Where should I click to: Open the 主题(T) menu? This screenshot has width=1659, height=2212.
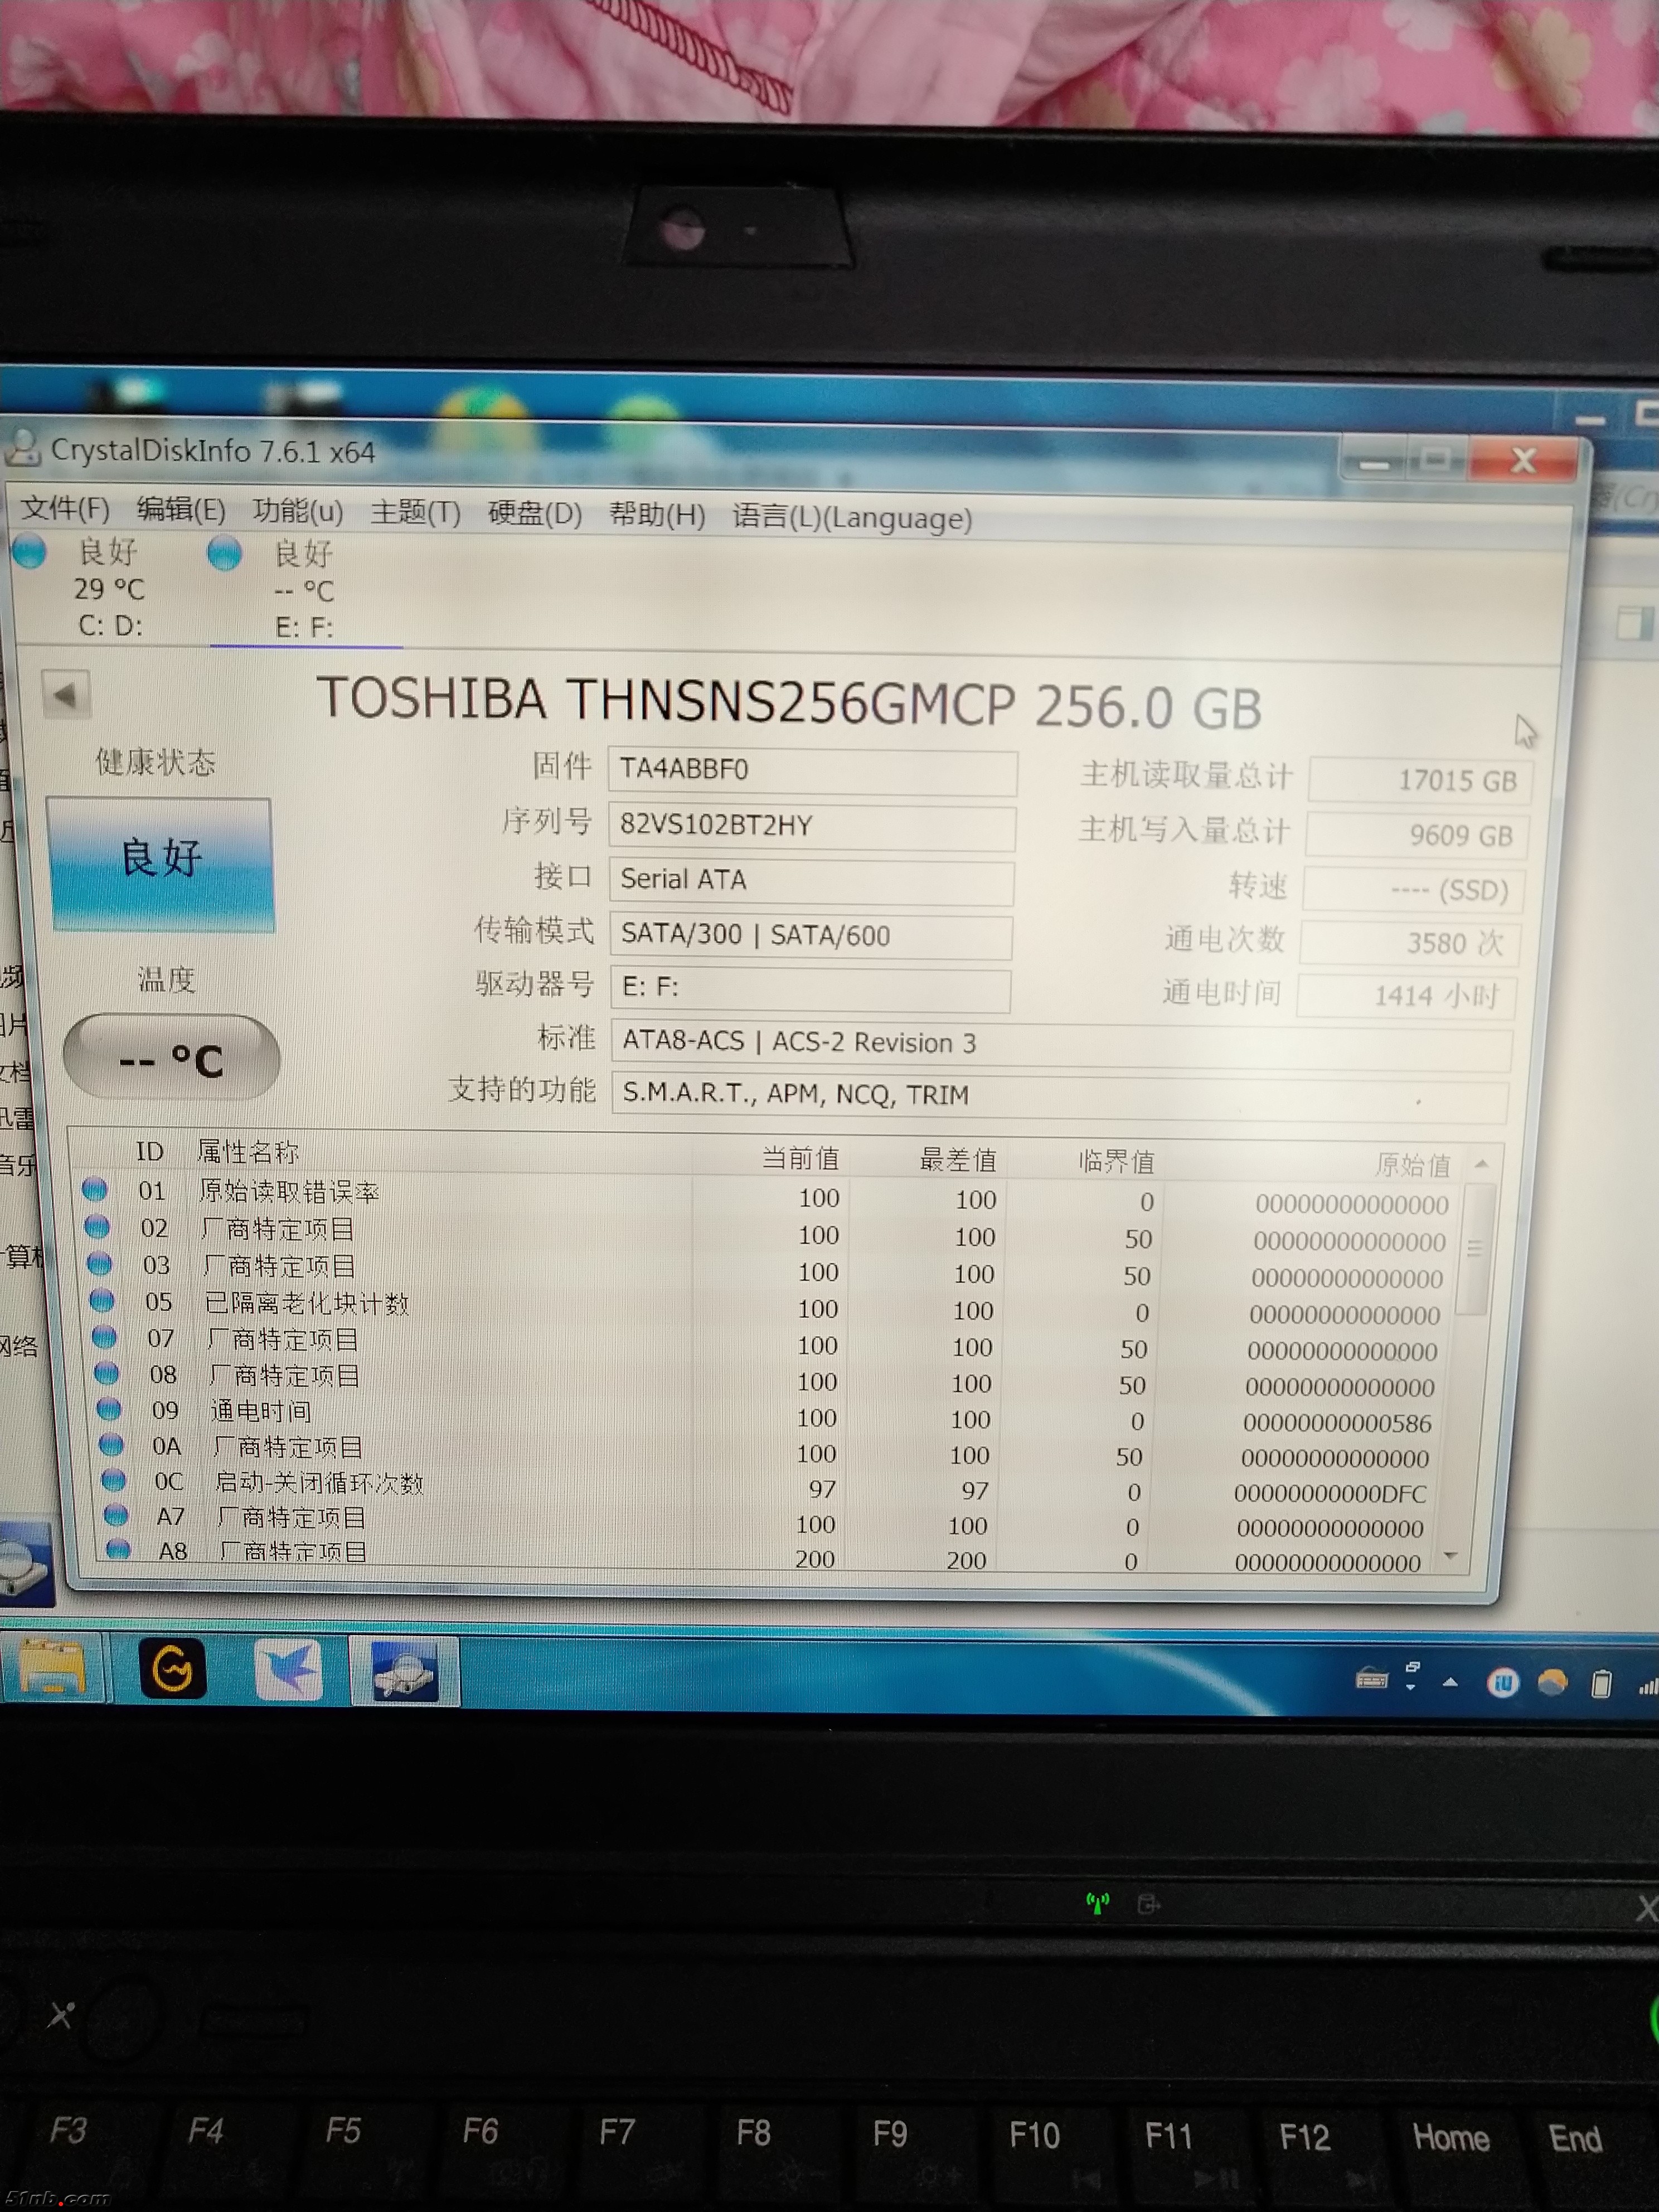[x=415, y=513]
